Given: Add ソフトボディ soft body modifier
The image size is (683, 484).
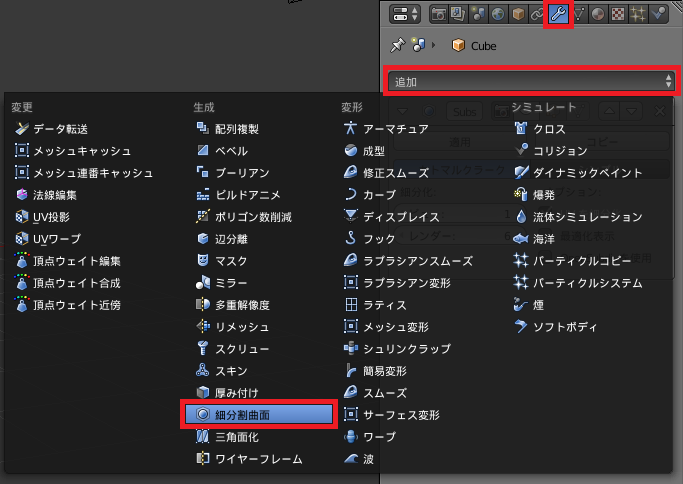Looking at the screenshot, I should coord(556,327).
